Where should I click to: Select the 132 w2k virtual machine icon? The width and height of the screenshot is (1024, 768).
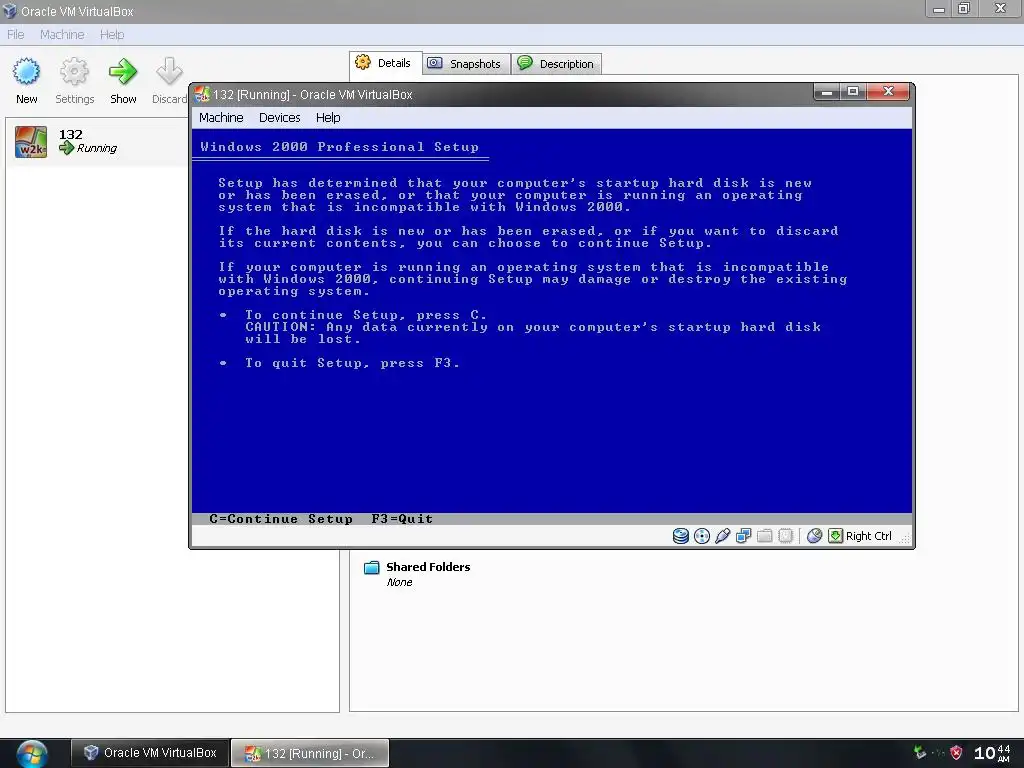point(31,142)
